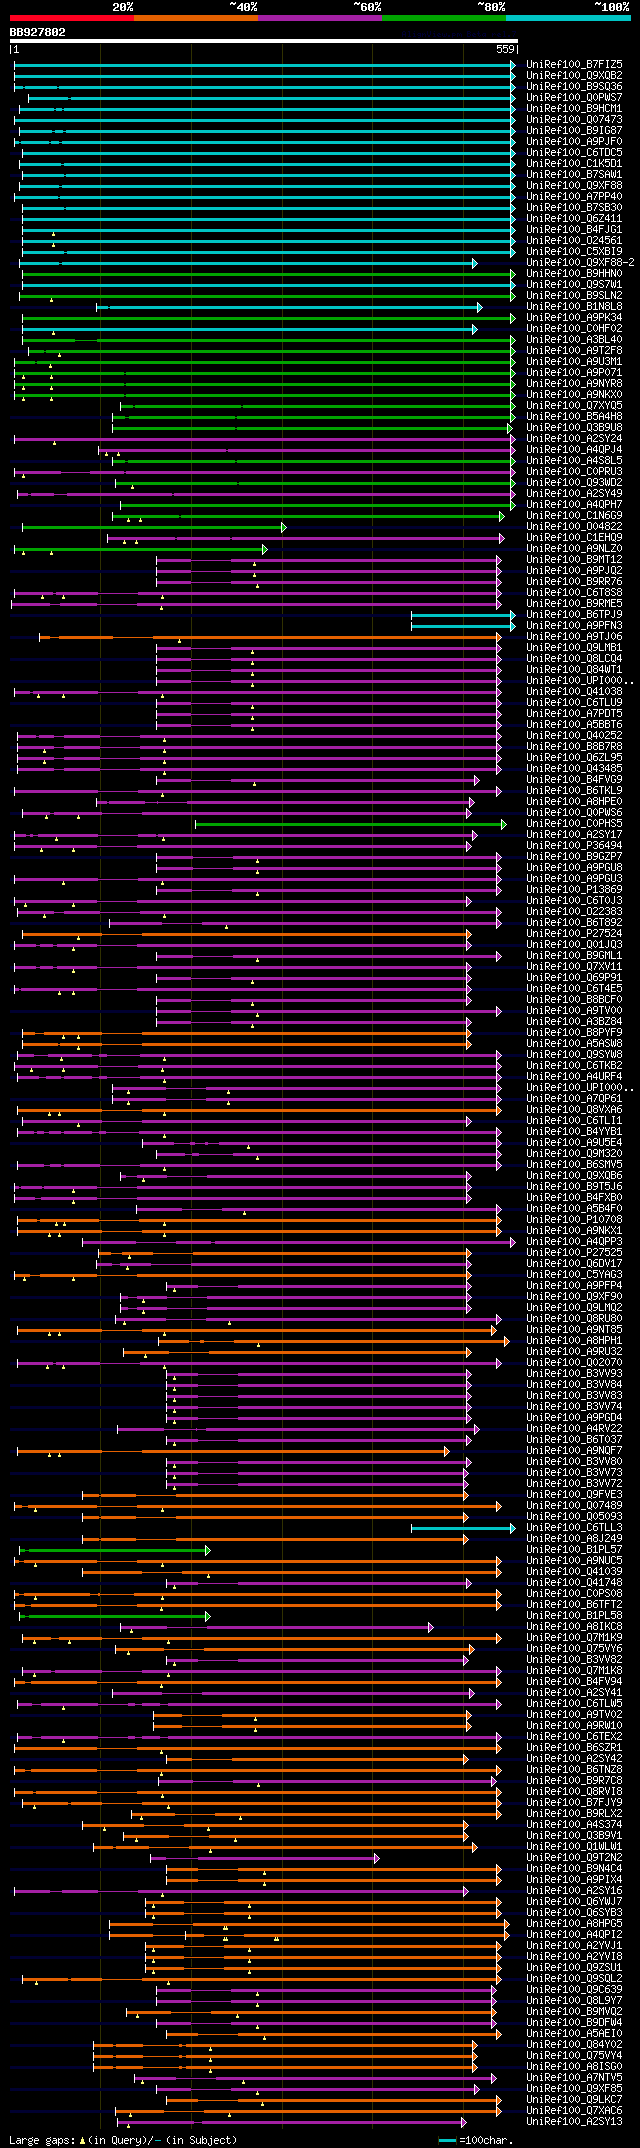640x2148 pixels.
Task: Select hit UniRef100_Q8VXA6
Action: pyautogui.click(x=574, y=1109)
